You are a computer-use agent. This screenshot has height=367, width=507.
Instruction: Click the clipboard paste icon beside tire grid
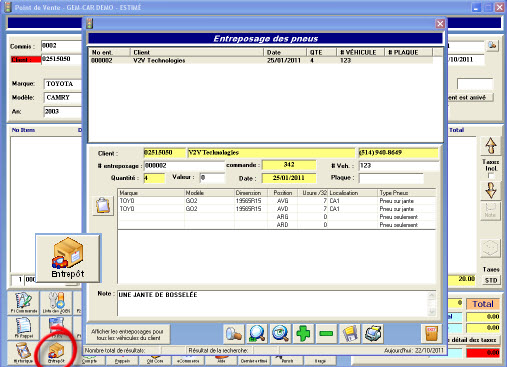103,206
